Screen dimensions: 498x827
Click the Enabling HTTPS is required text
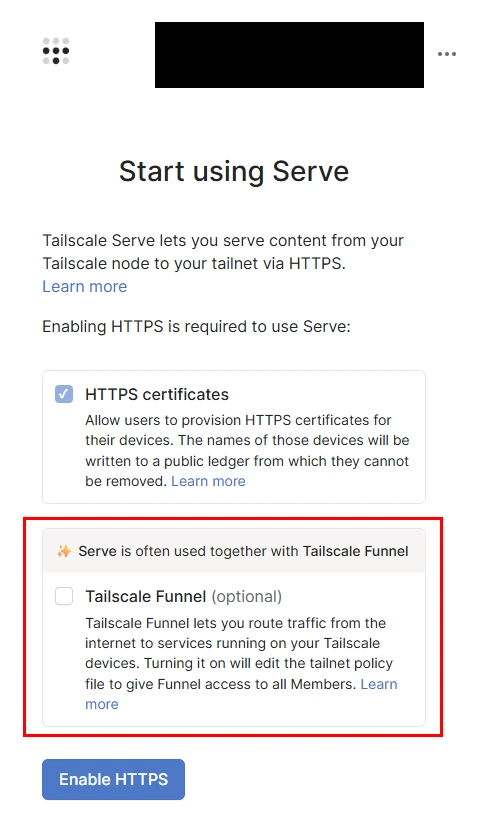click(x=196, y=326)
